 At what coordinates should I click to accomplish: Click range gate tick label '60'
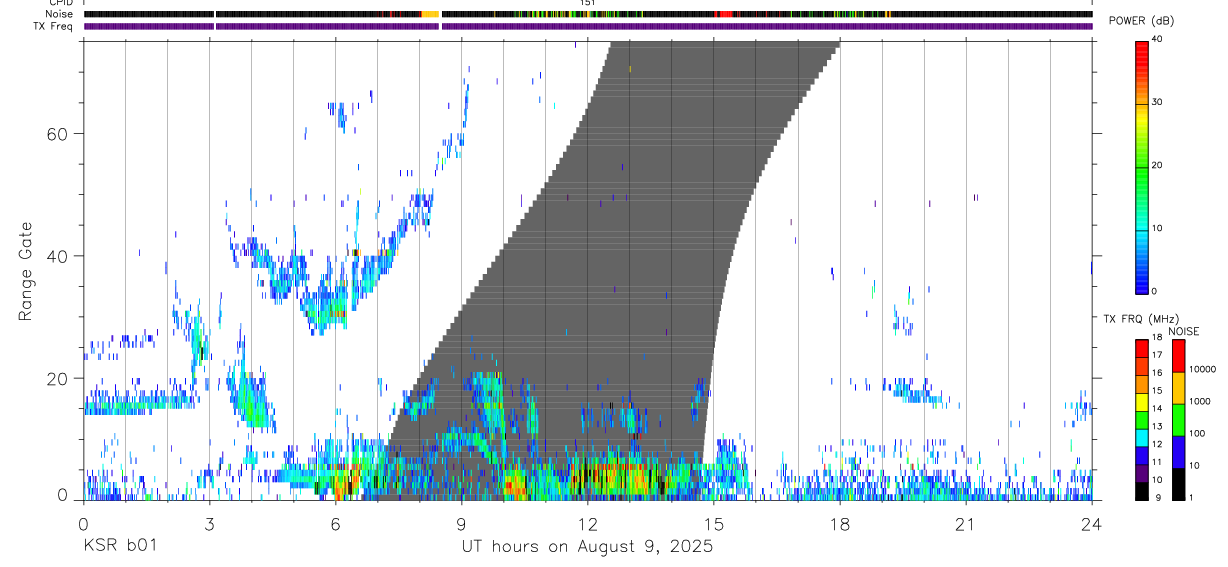click(x=59, y=134)
